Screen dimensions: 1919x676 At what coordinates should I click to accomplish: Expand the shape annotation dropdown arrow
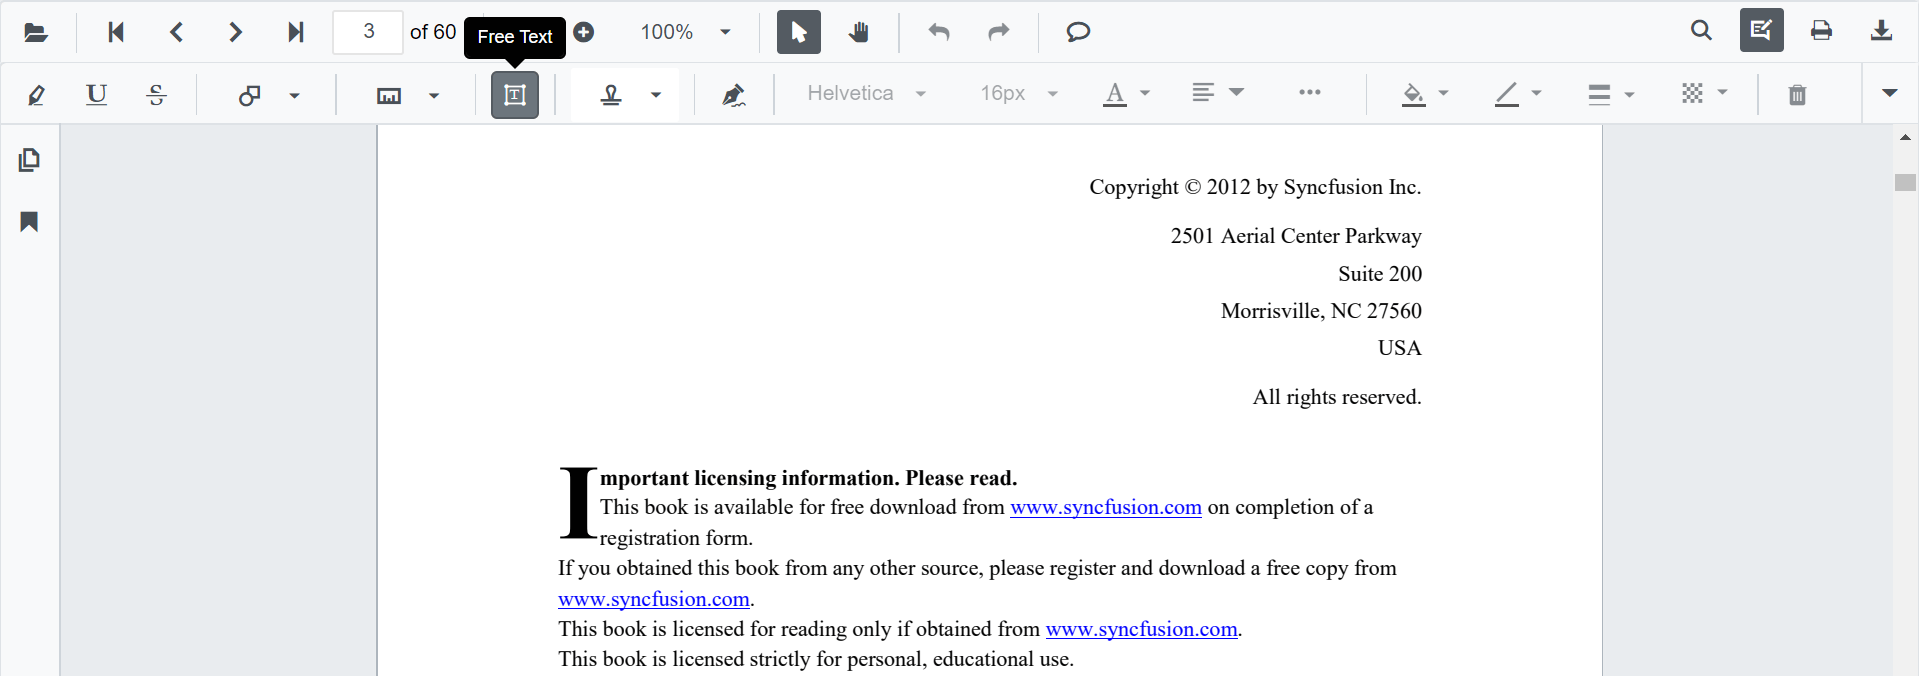click(x=294, y=96)
